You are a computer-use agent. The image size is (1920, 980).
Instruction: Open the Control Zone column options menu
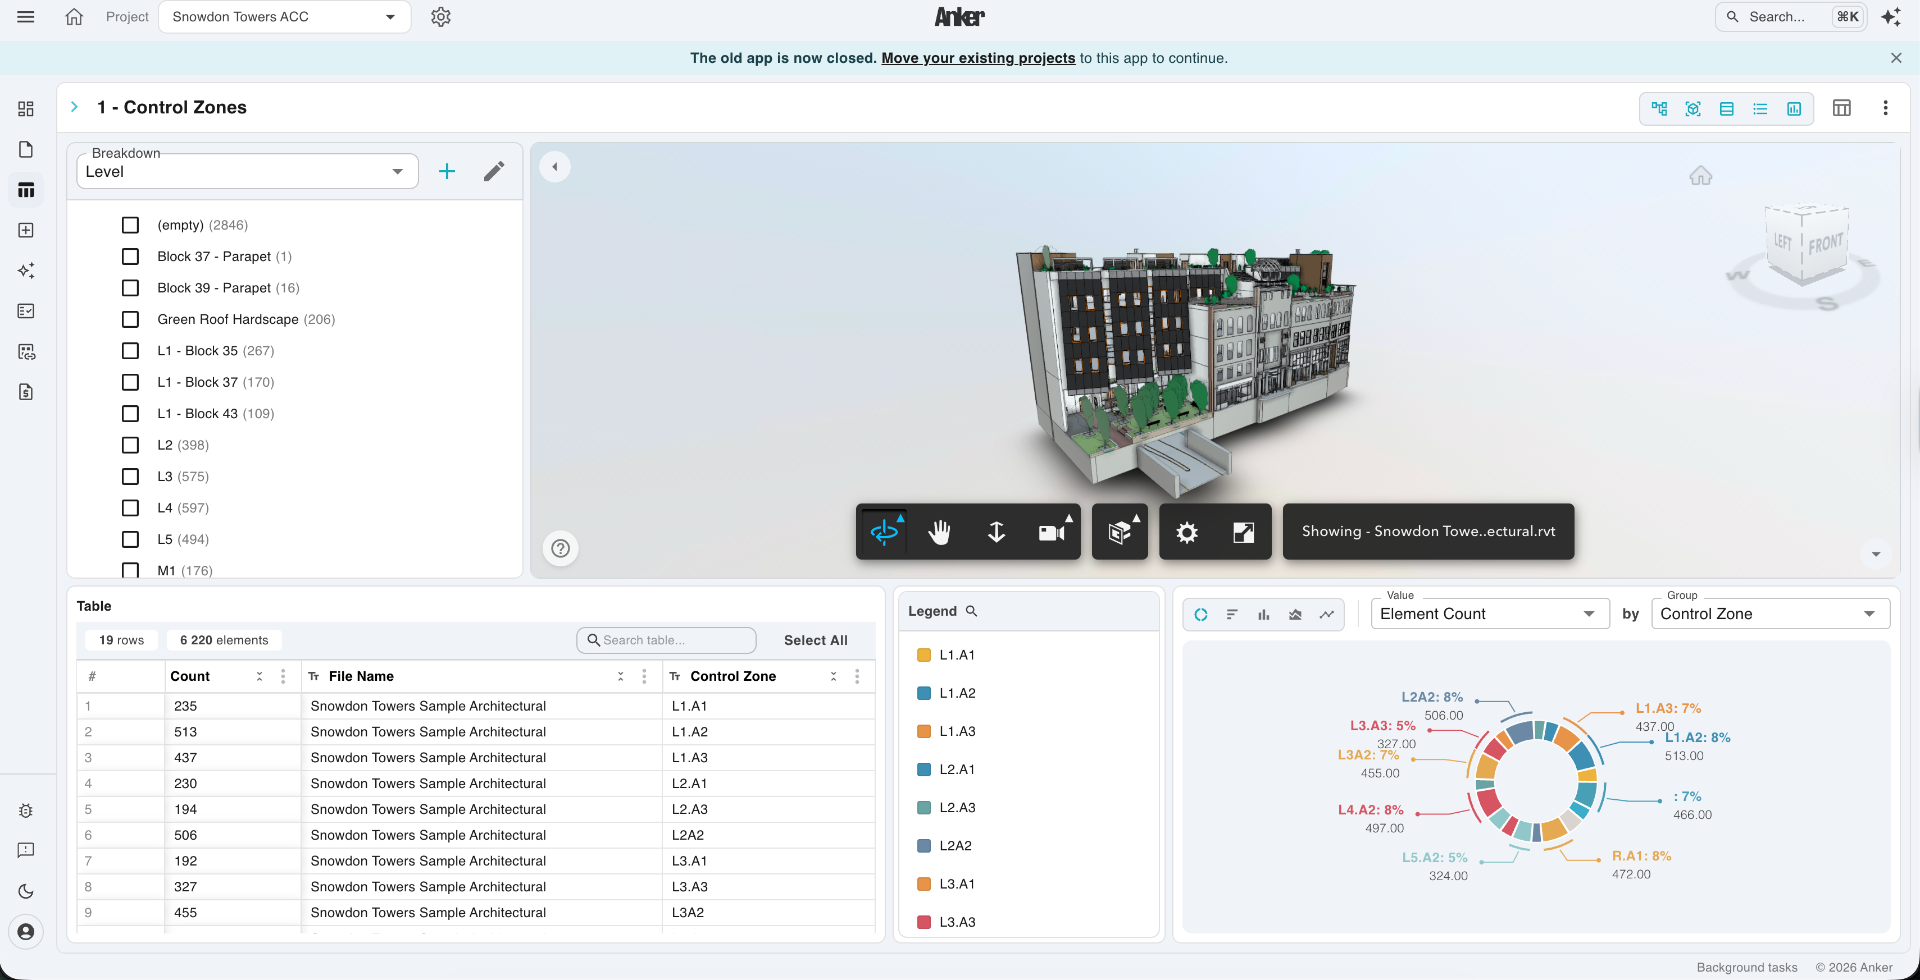(x=857, y=677)
